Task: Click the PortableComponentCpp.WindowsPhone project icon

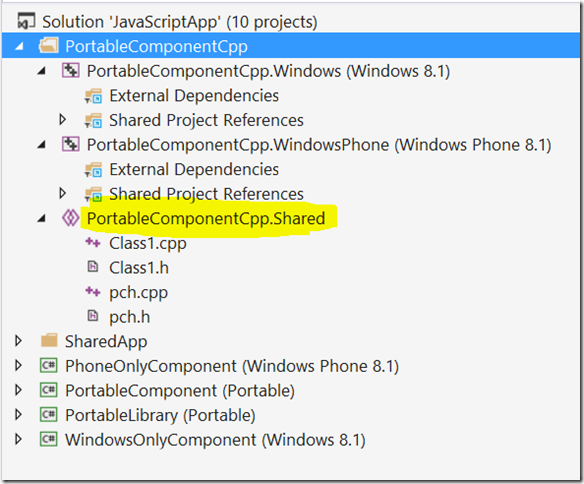Action: 70,144
